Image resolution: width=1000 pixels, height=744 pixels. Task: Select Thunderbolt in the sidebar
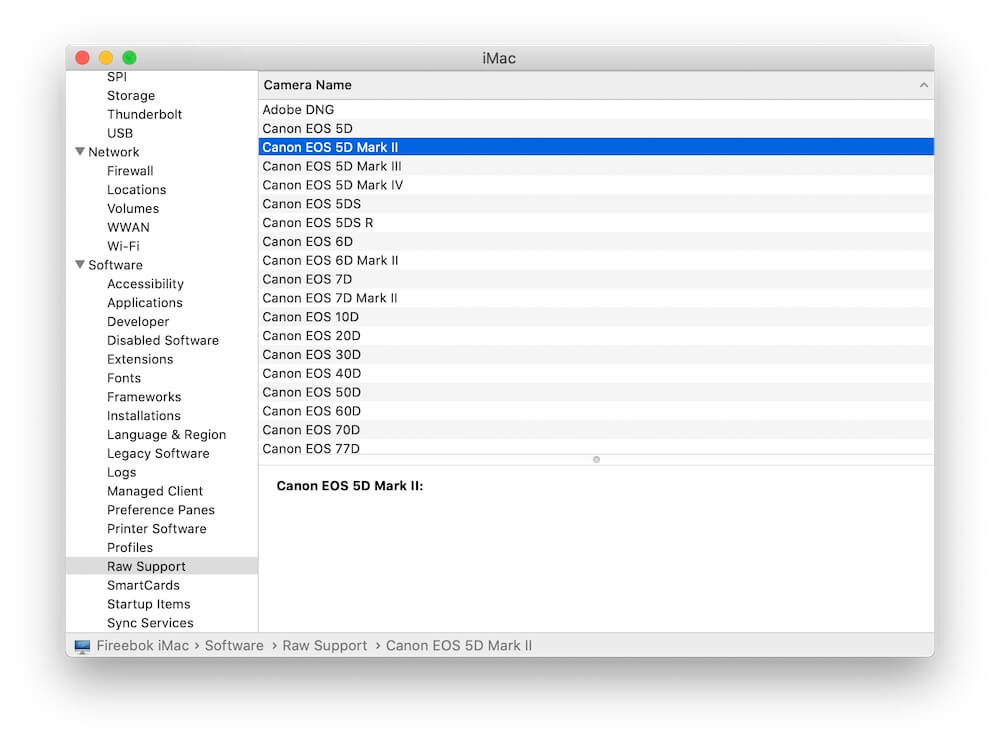point(144,114)
